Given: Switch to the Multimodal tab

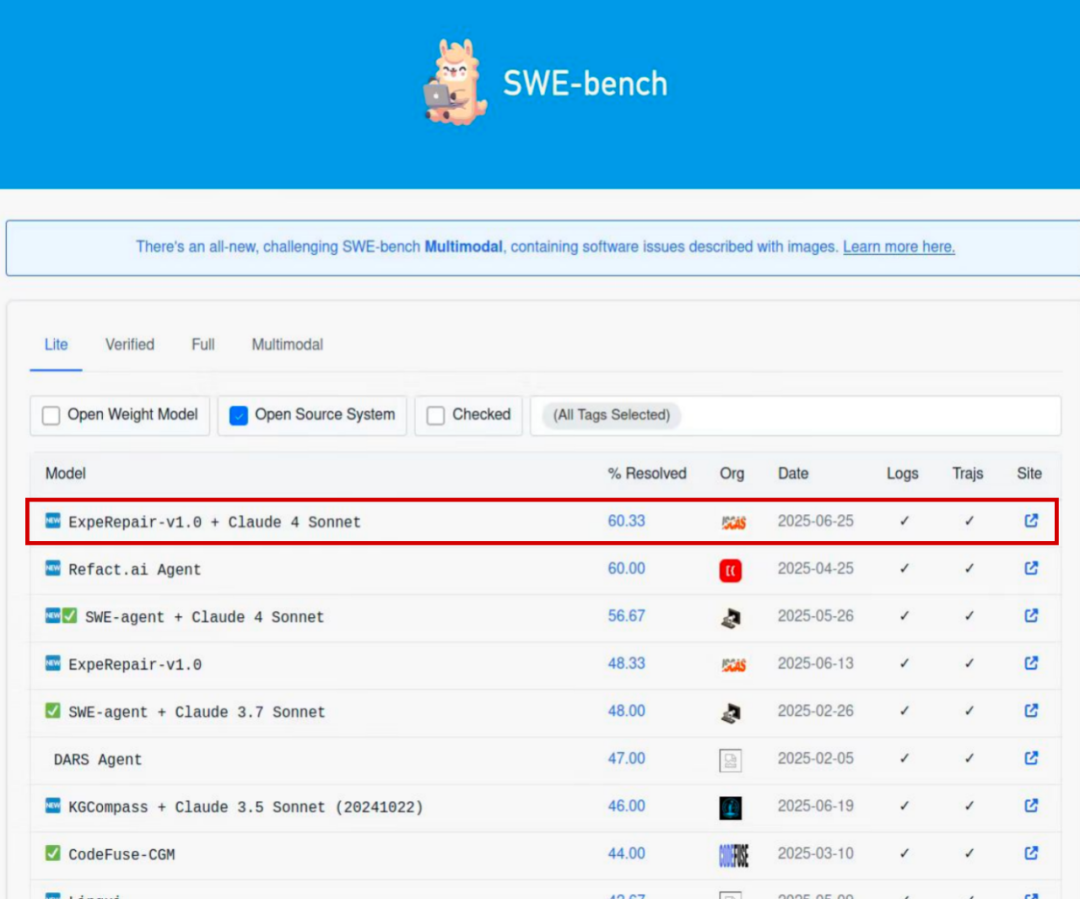Looking at the screenshot, I should click(287, 344).
